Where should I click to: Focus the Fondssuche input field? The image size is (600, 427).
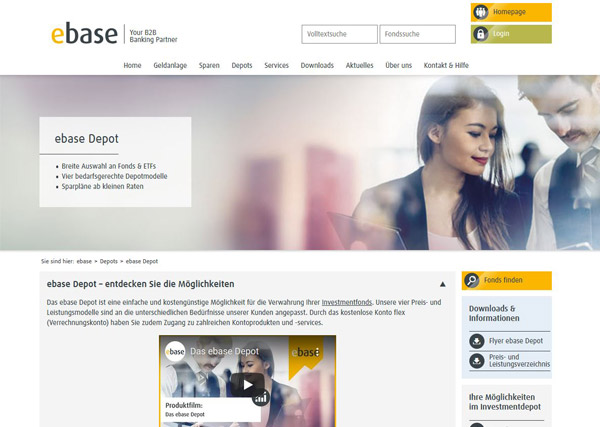point(417,34)
